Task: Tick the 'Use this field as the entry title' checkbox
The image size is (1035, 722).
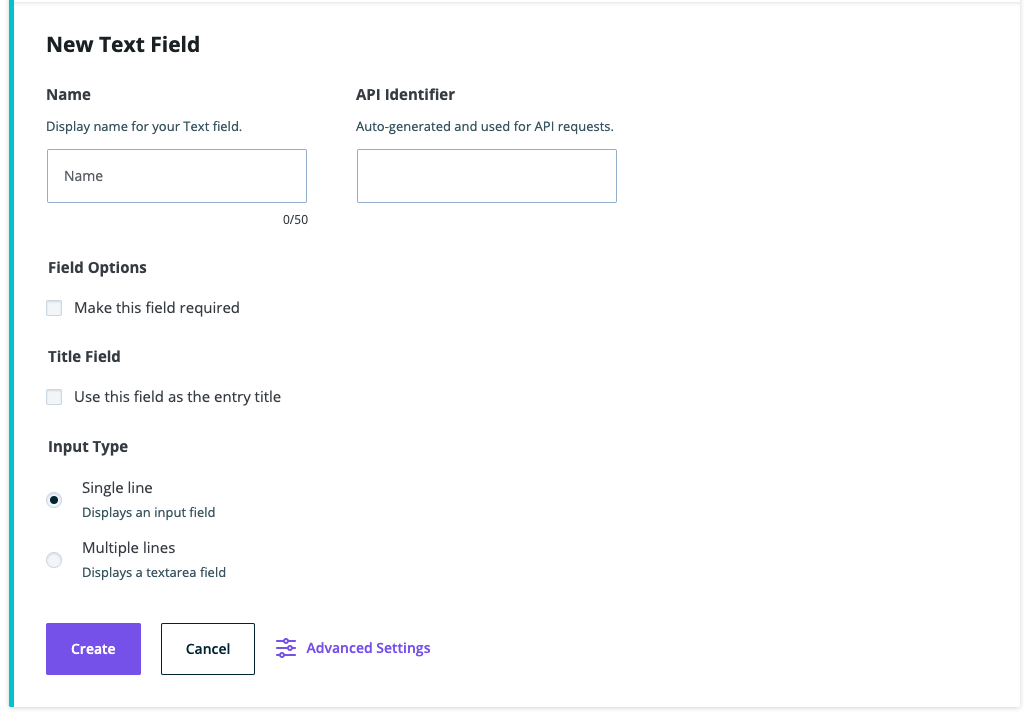Action: point(54,397)
